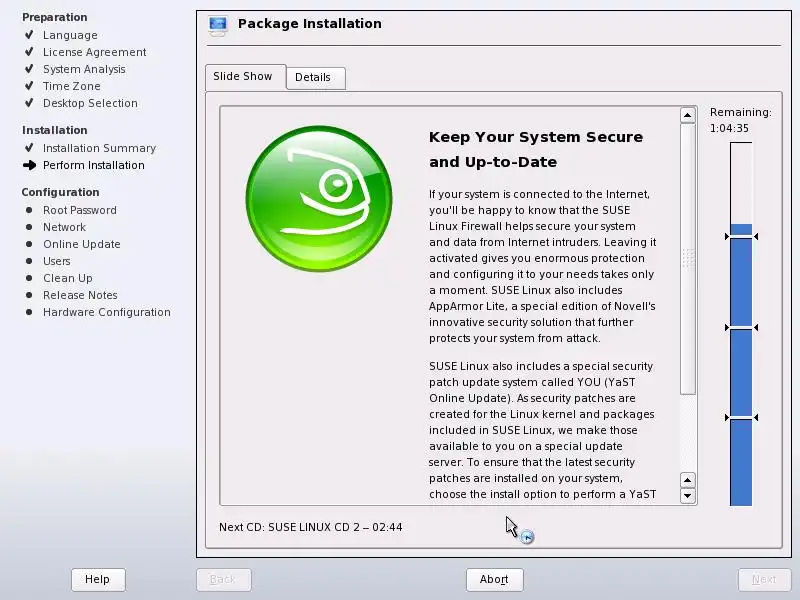
Task: Click the 'Installation Summary' step text
Action: pyautogui.click(x=99, y=148)
